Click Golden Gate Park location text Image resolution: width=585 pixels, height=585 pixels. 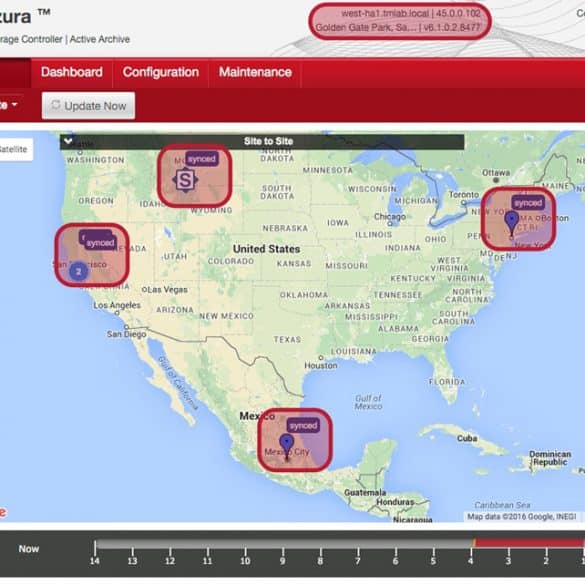365,28
